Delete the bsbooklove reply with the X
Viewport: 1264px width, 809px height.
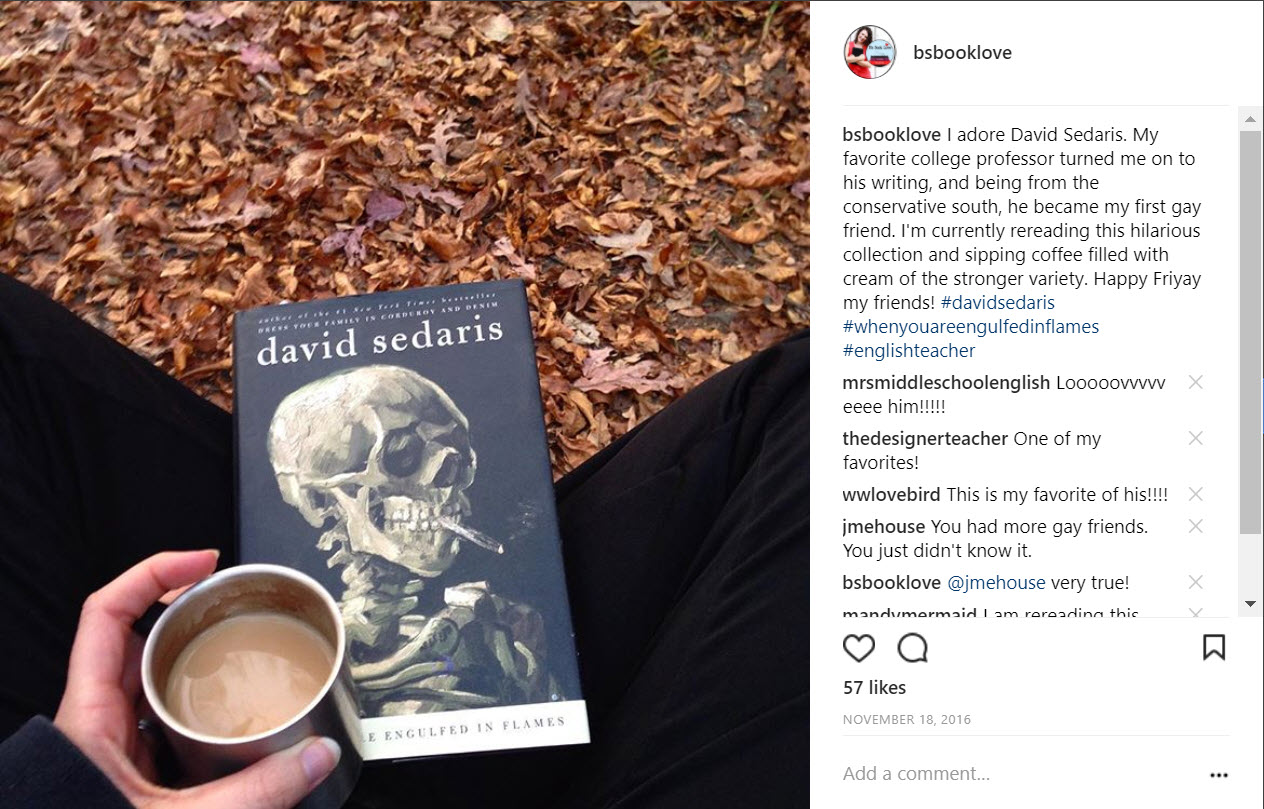[x=1195, y=582]
